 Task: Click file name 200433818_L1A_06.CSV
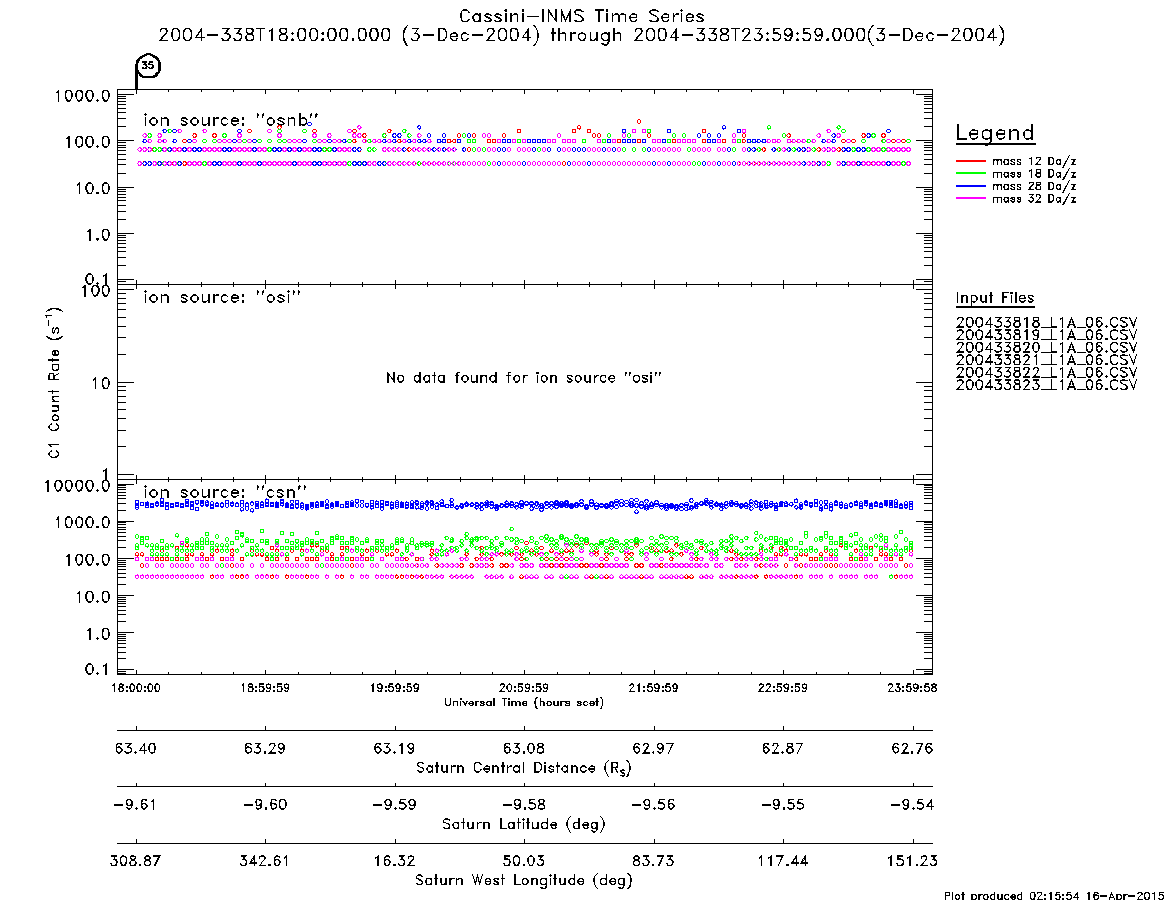click(1046, 323)
